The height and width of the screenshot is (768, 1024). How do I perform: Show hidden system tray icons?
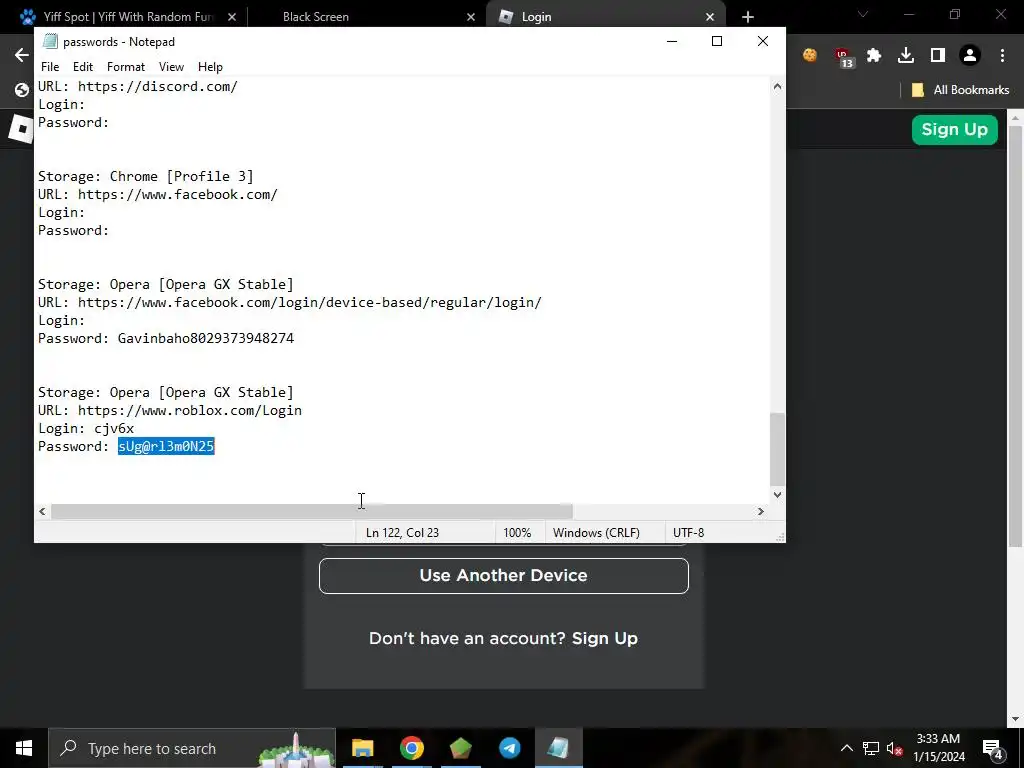click(846, 748)
